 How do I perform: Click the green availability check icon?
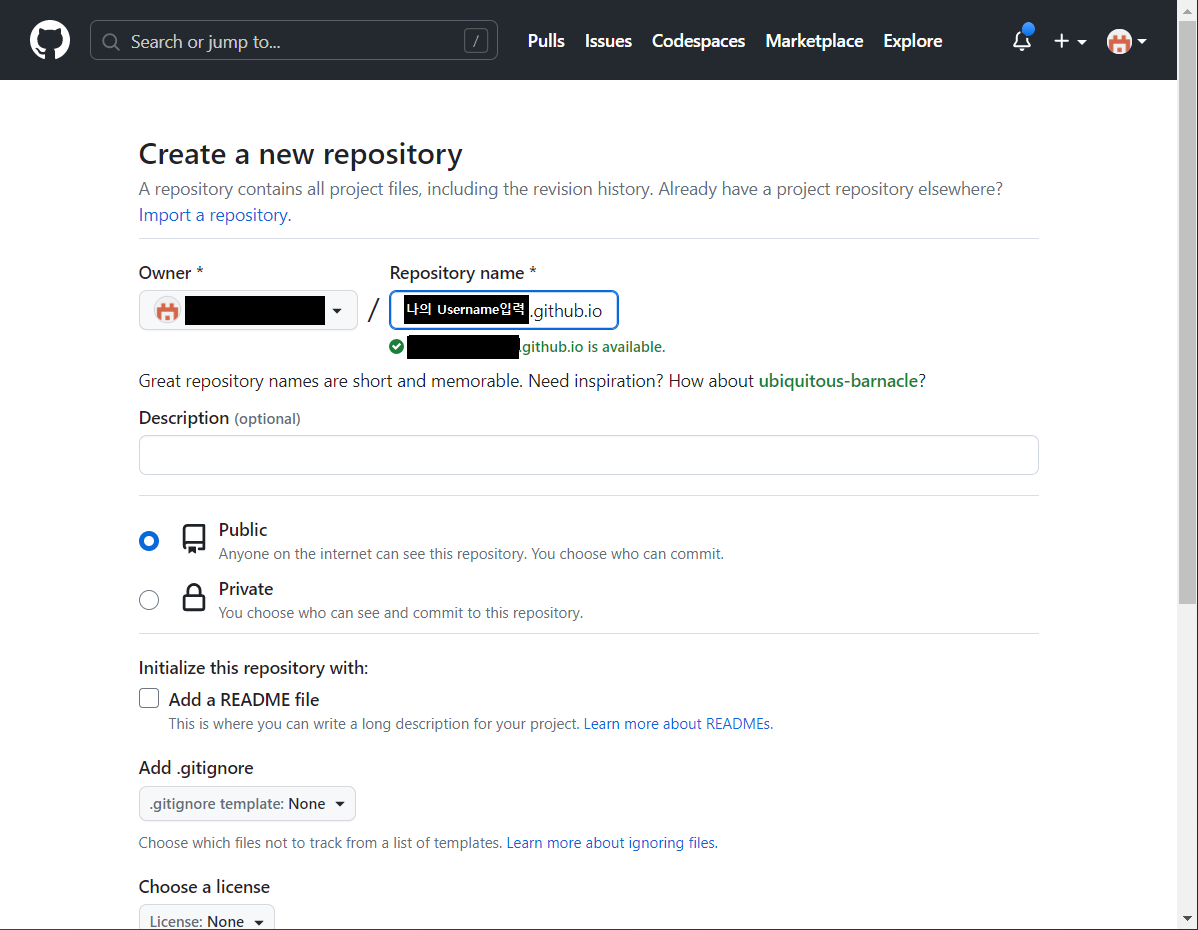point(397,346)
